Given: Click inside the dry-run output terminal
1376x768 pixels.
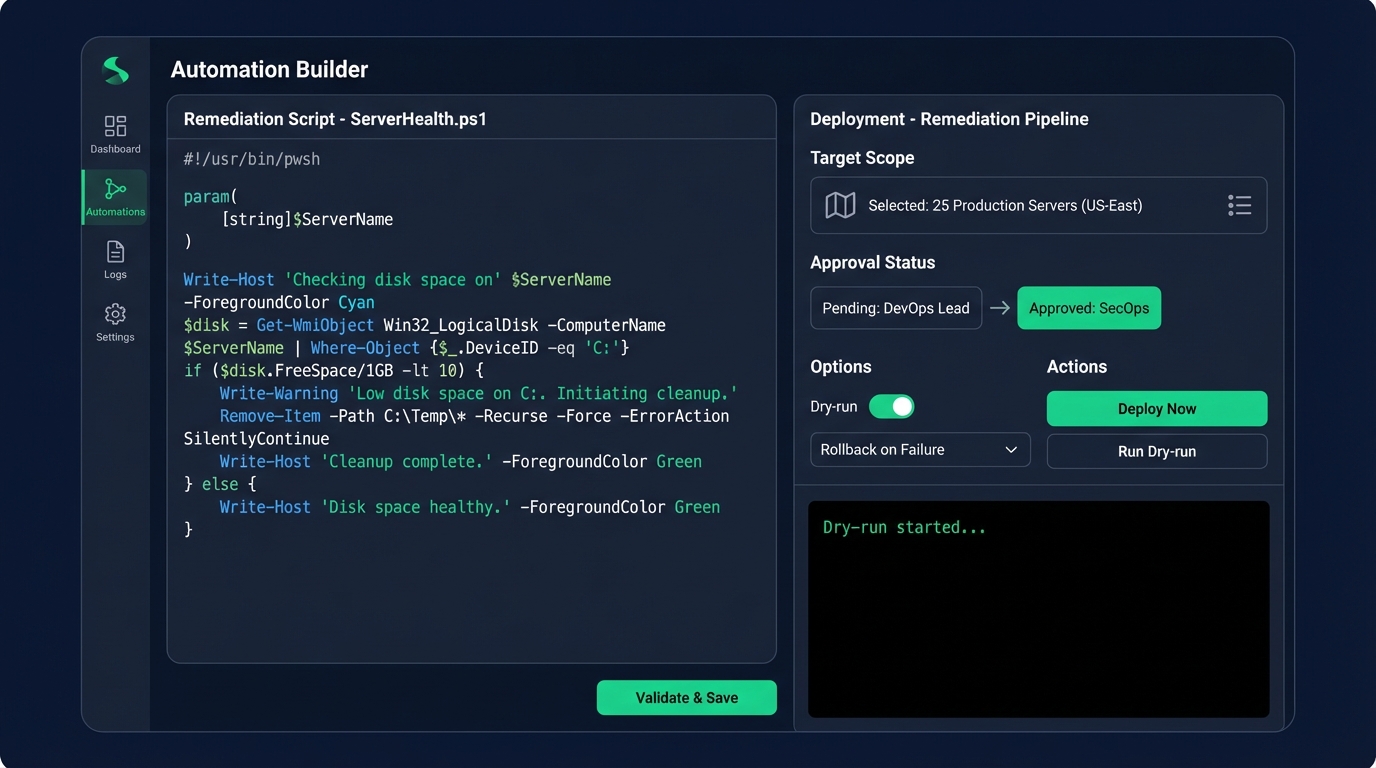Looking at the screenshot, I should pos(1039,608).
